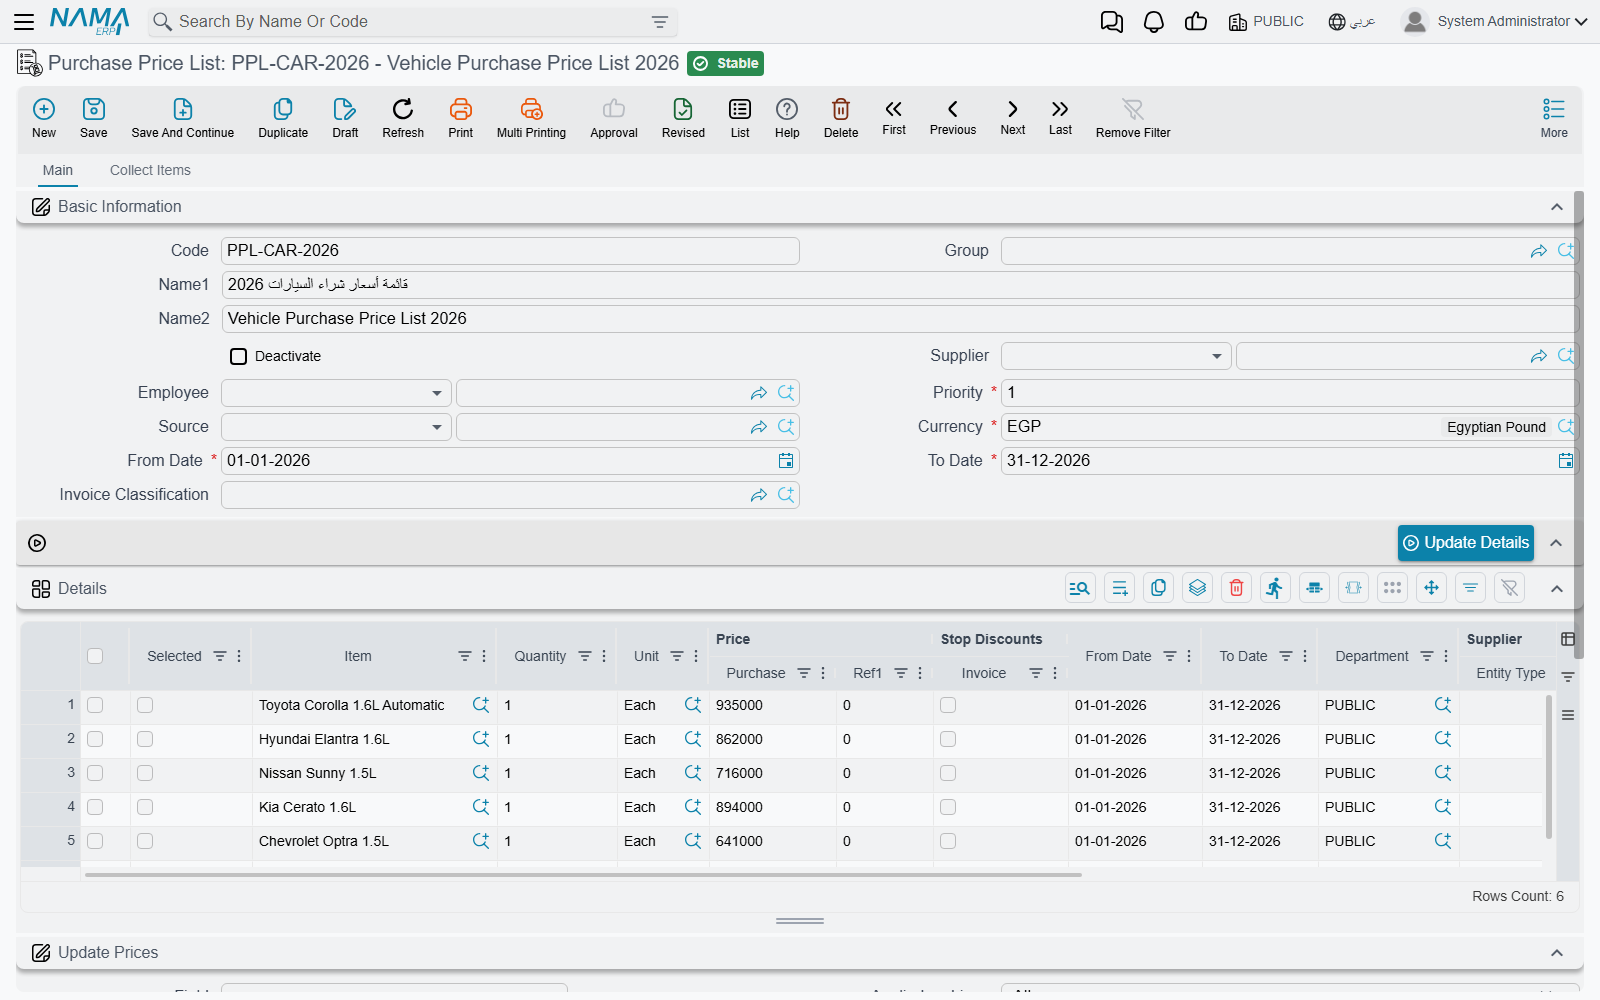
Task: Open the notifications bell
Action: (1154, 22)
